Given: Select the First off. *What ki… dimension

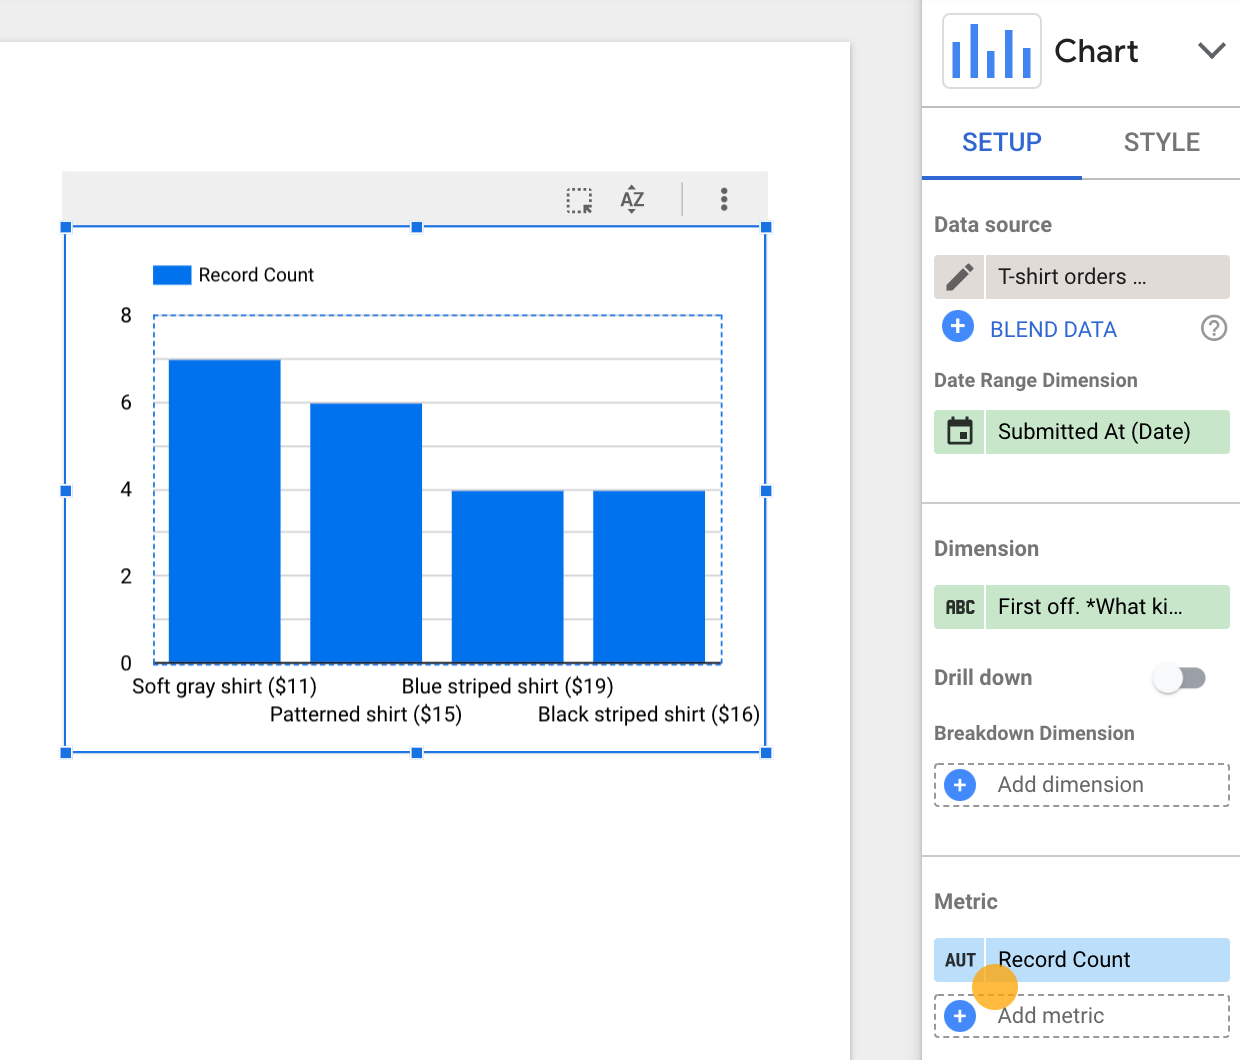Looking at the screenshot, I should (1107, 607).
